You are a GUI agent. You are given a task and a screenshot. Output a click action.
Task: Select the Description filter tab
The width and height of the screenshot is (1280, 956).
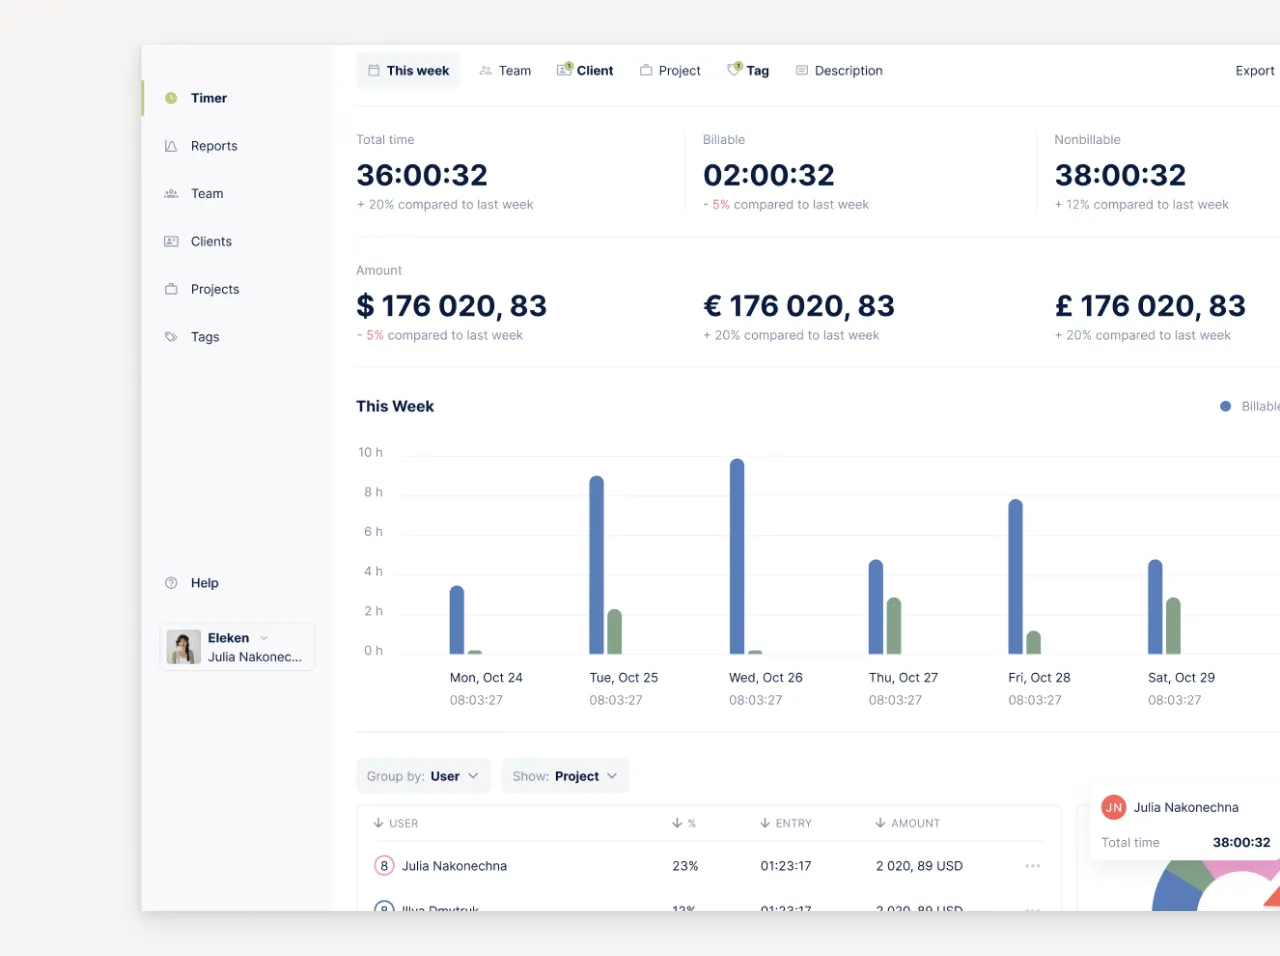coord(839,70)
